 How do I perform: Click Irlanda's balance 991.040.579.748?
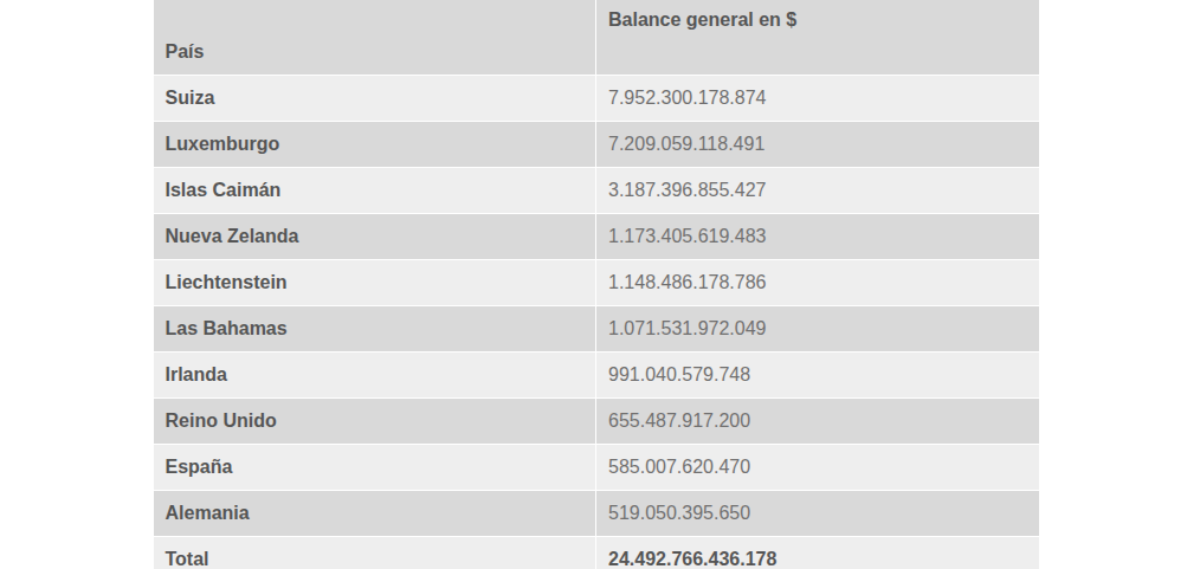(679, 374)
